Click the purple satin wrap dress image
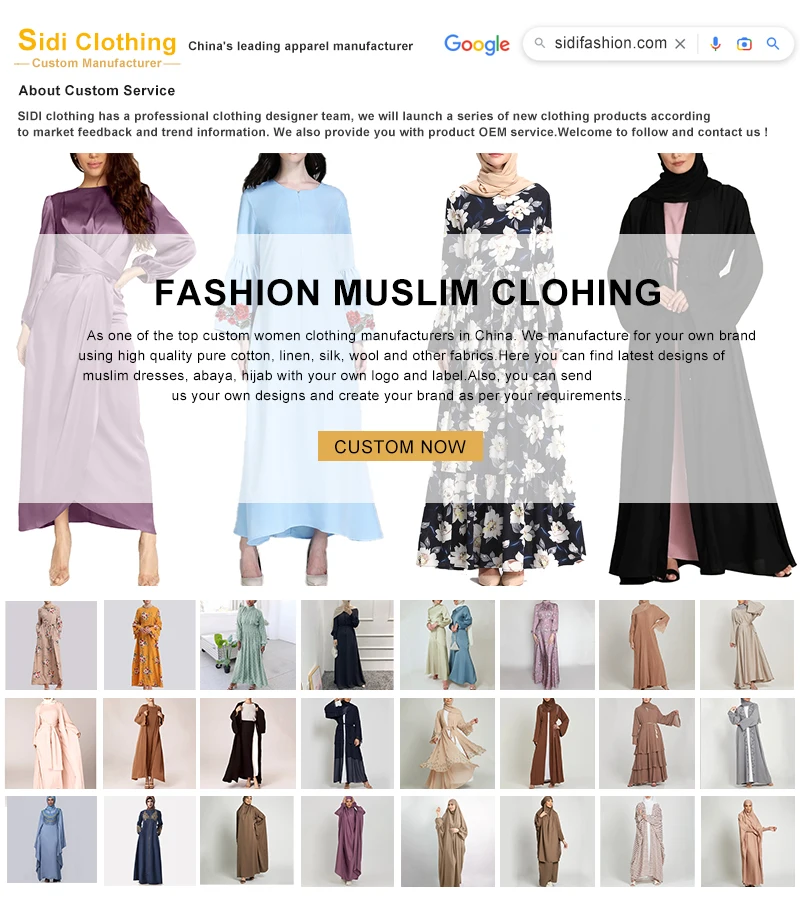 pos(100,369)
